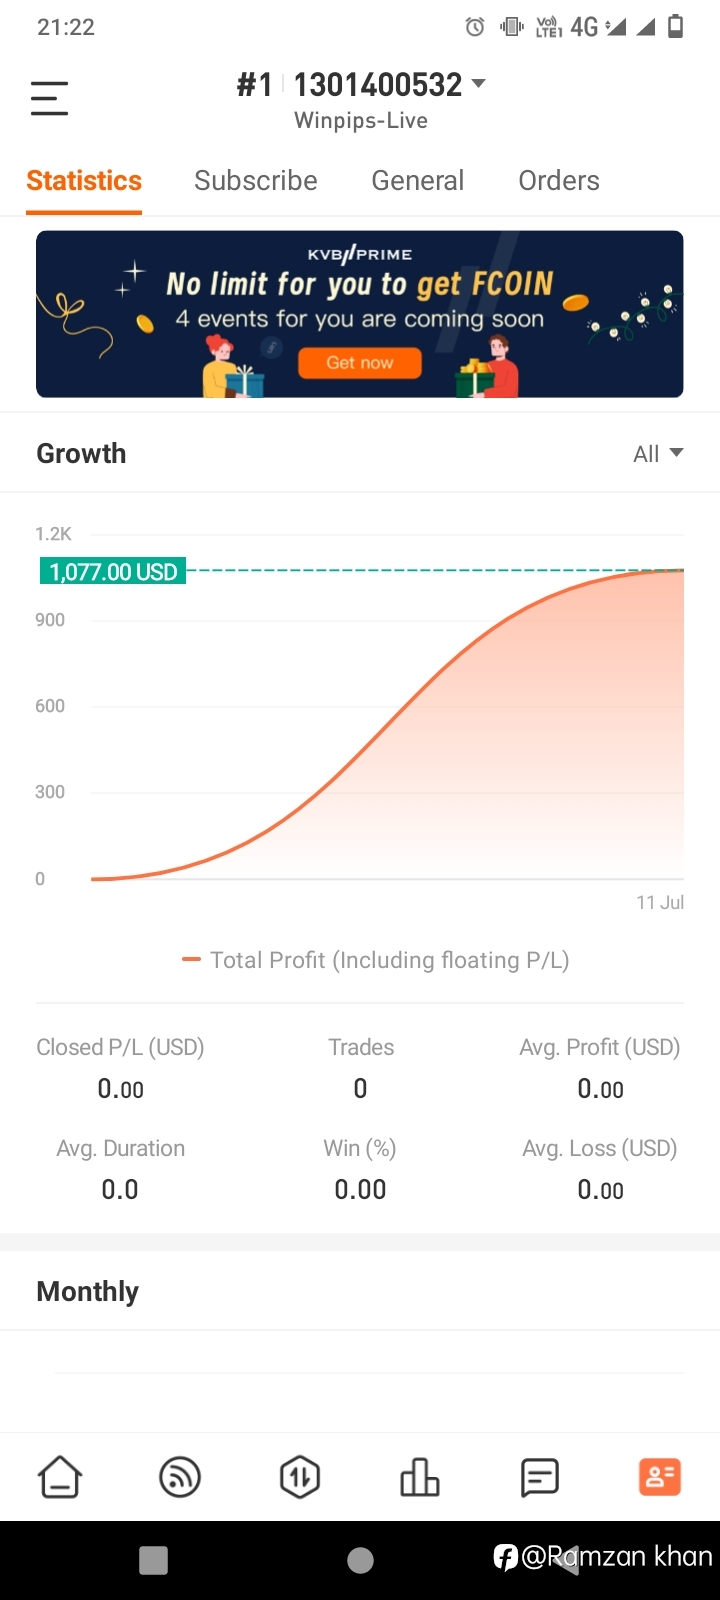
Task: Tap the 1,077.00 USD value label
Action: point(113,572)
